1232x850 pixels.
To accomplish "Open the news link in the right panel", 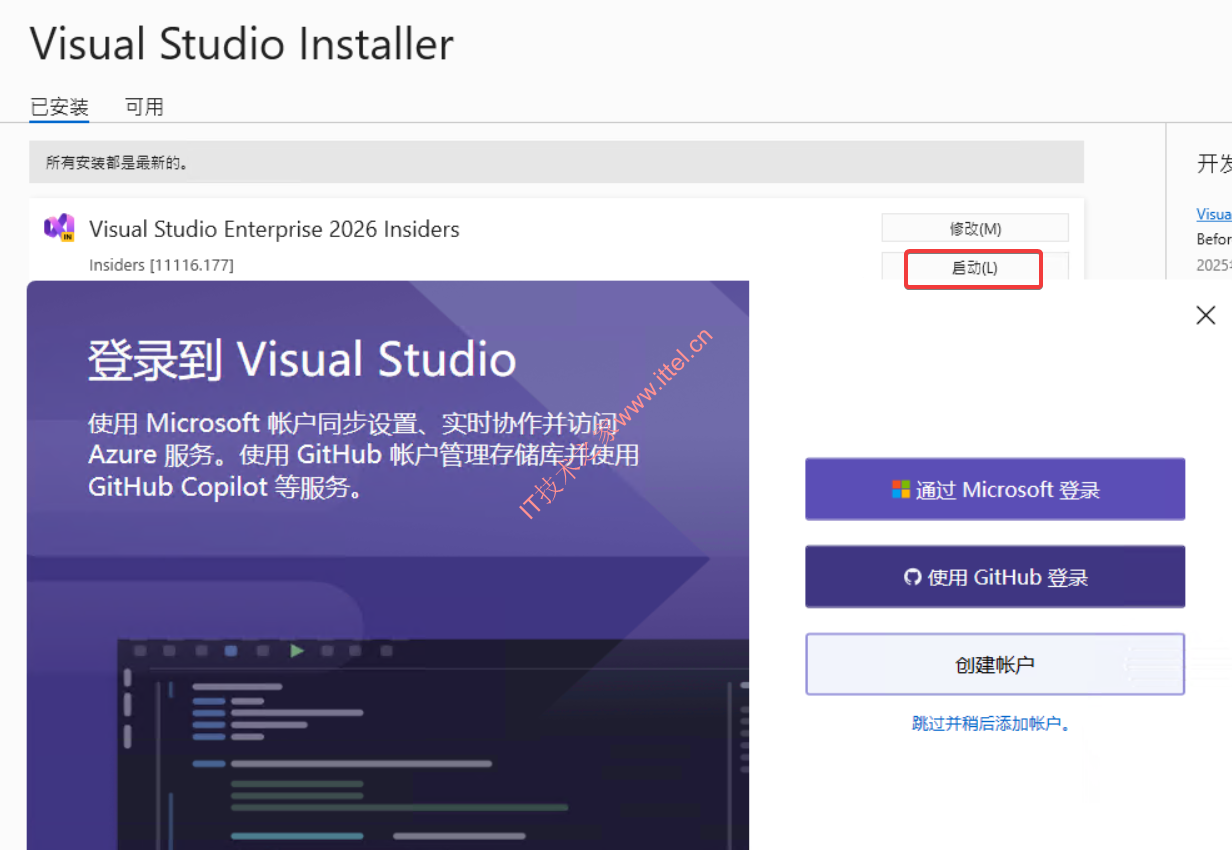I will point(1214,214).
